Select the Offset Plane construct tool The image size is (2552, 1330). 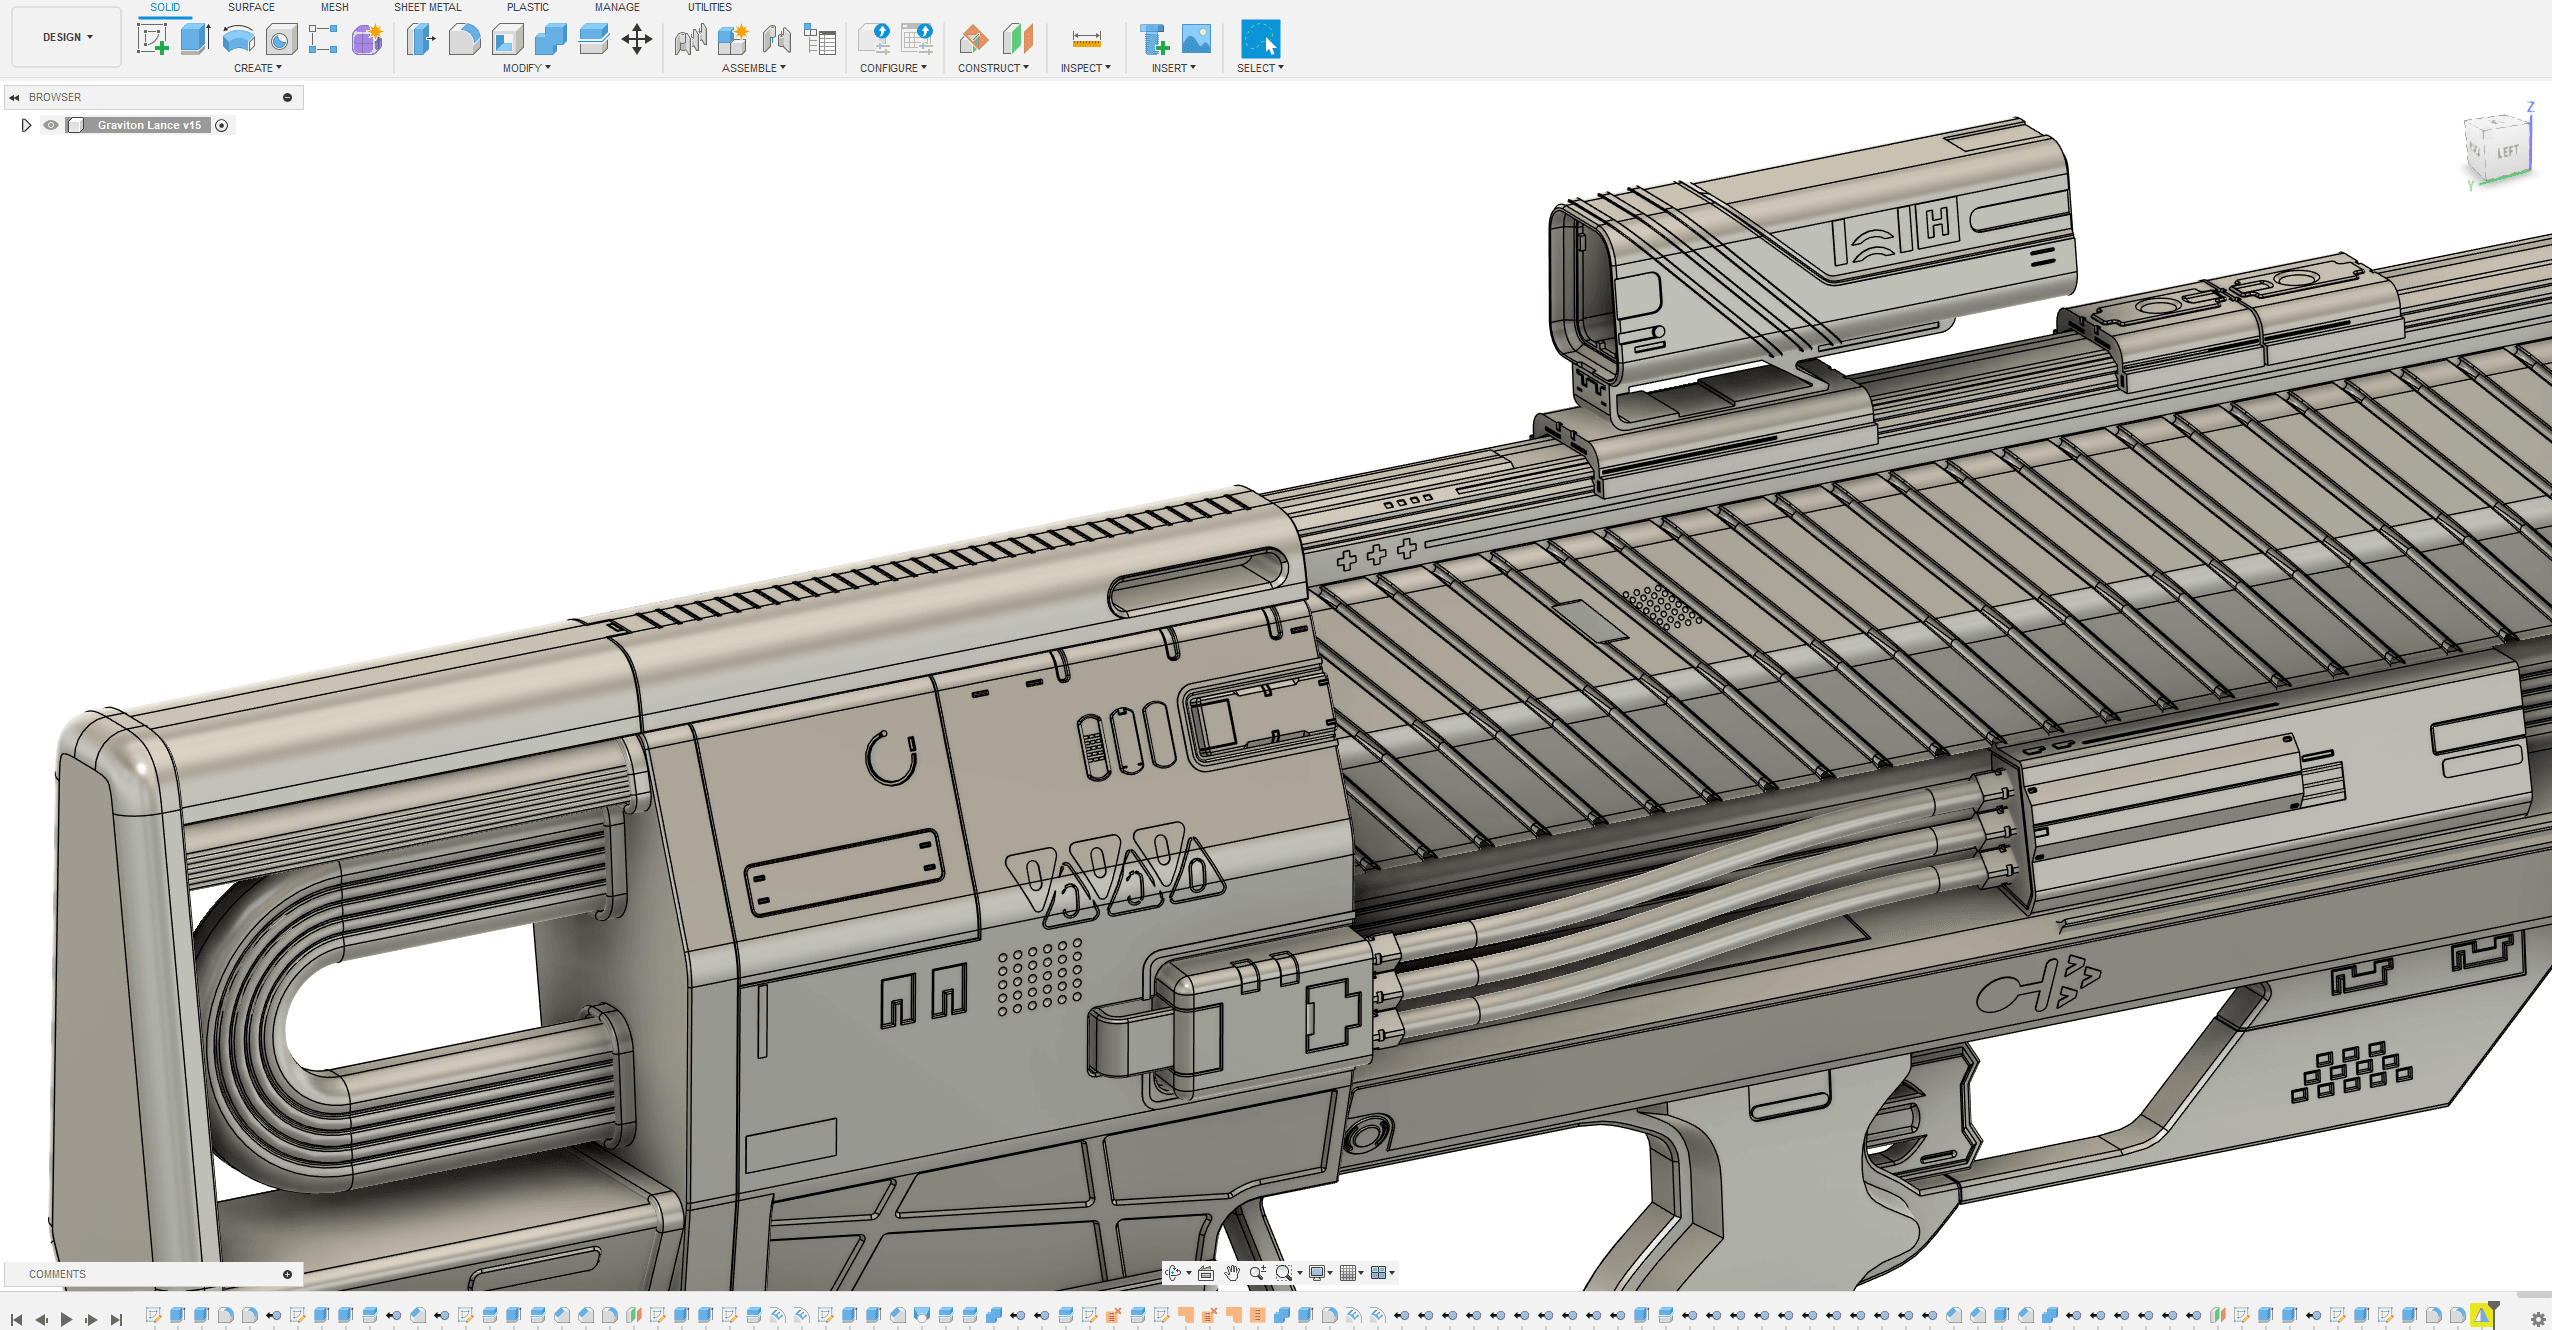pyautogui.click(x=973, y=40)
